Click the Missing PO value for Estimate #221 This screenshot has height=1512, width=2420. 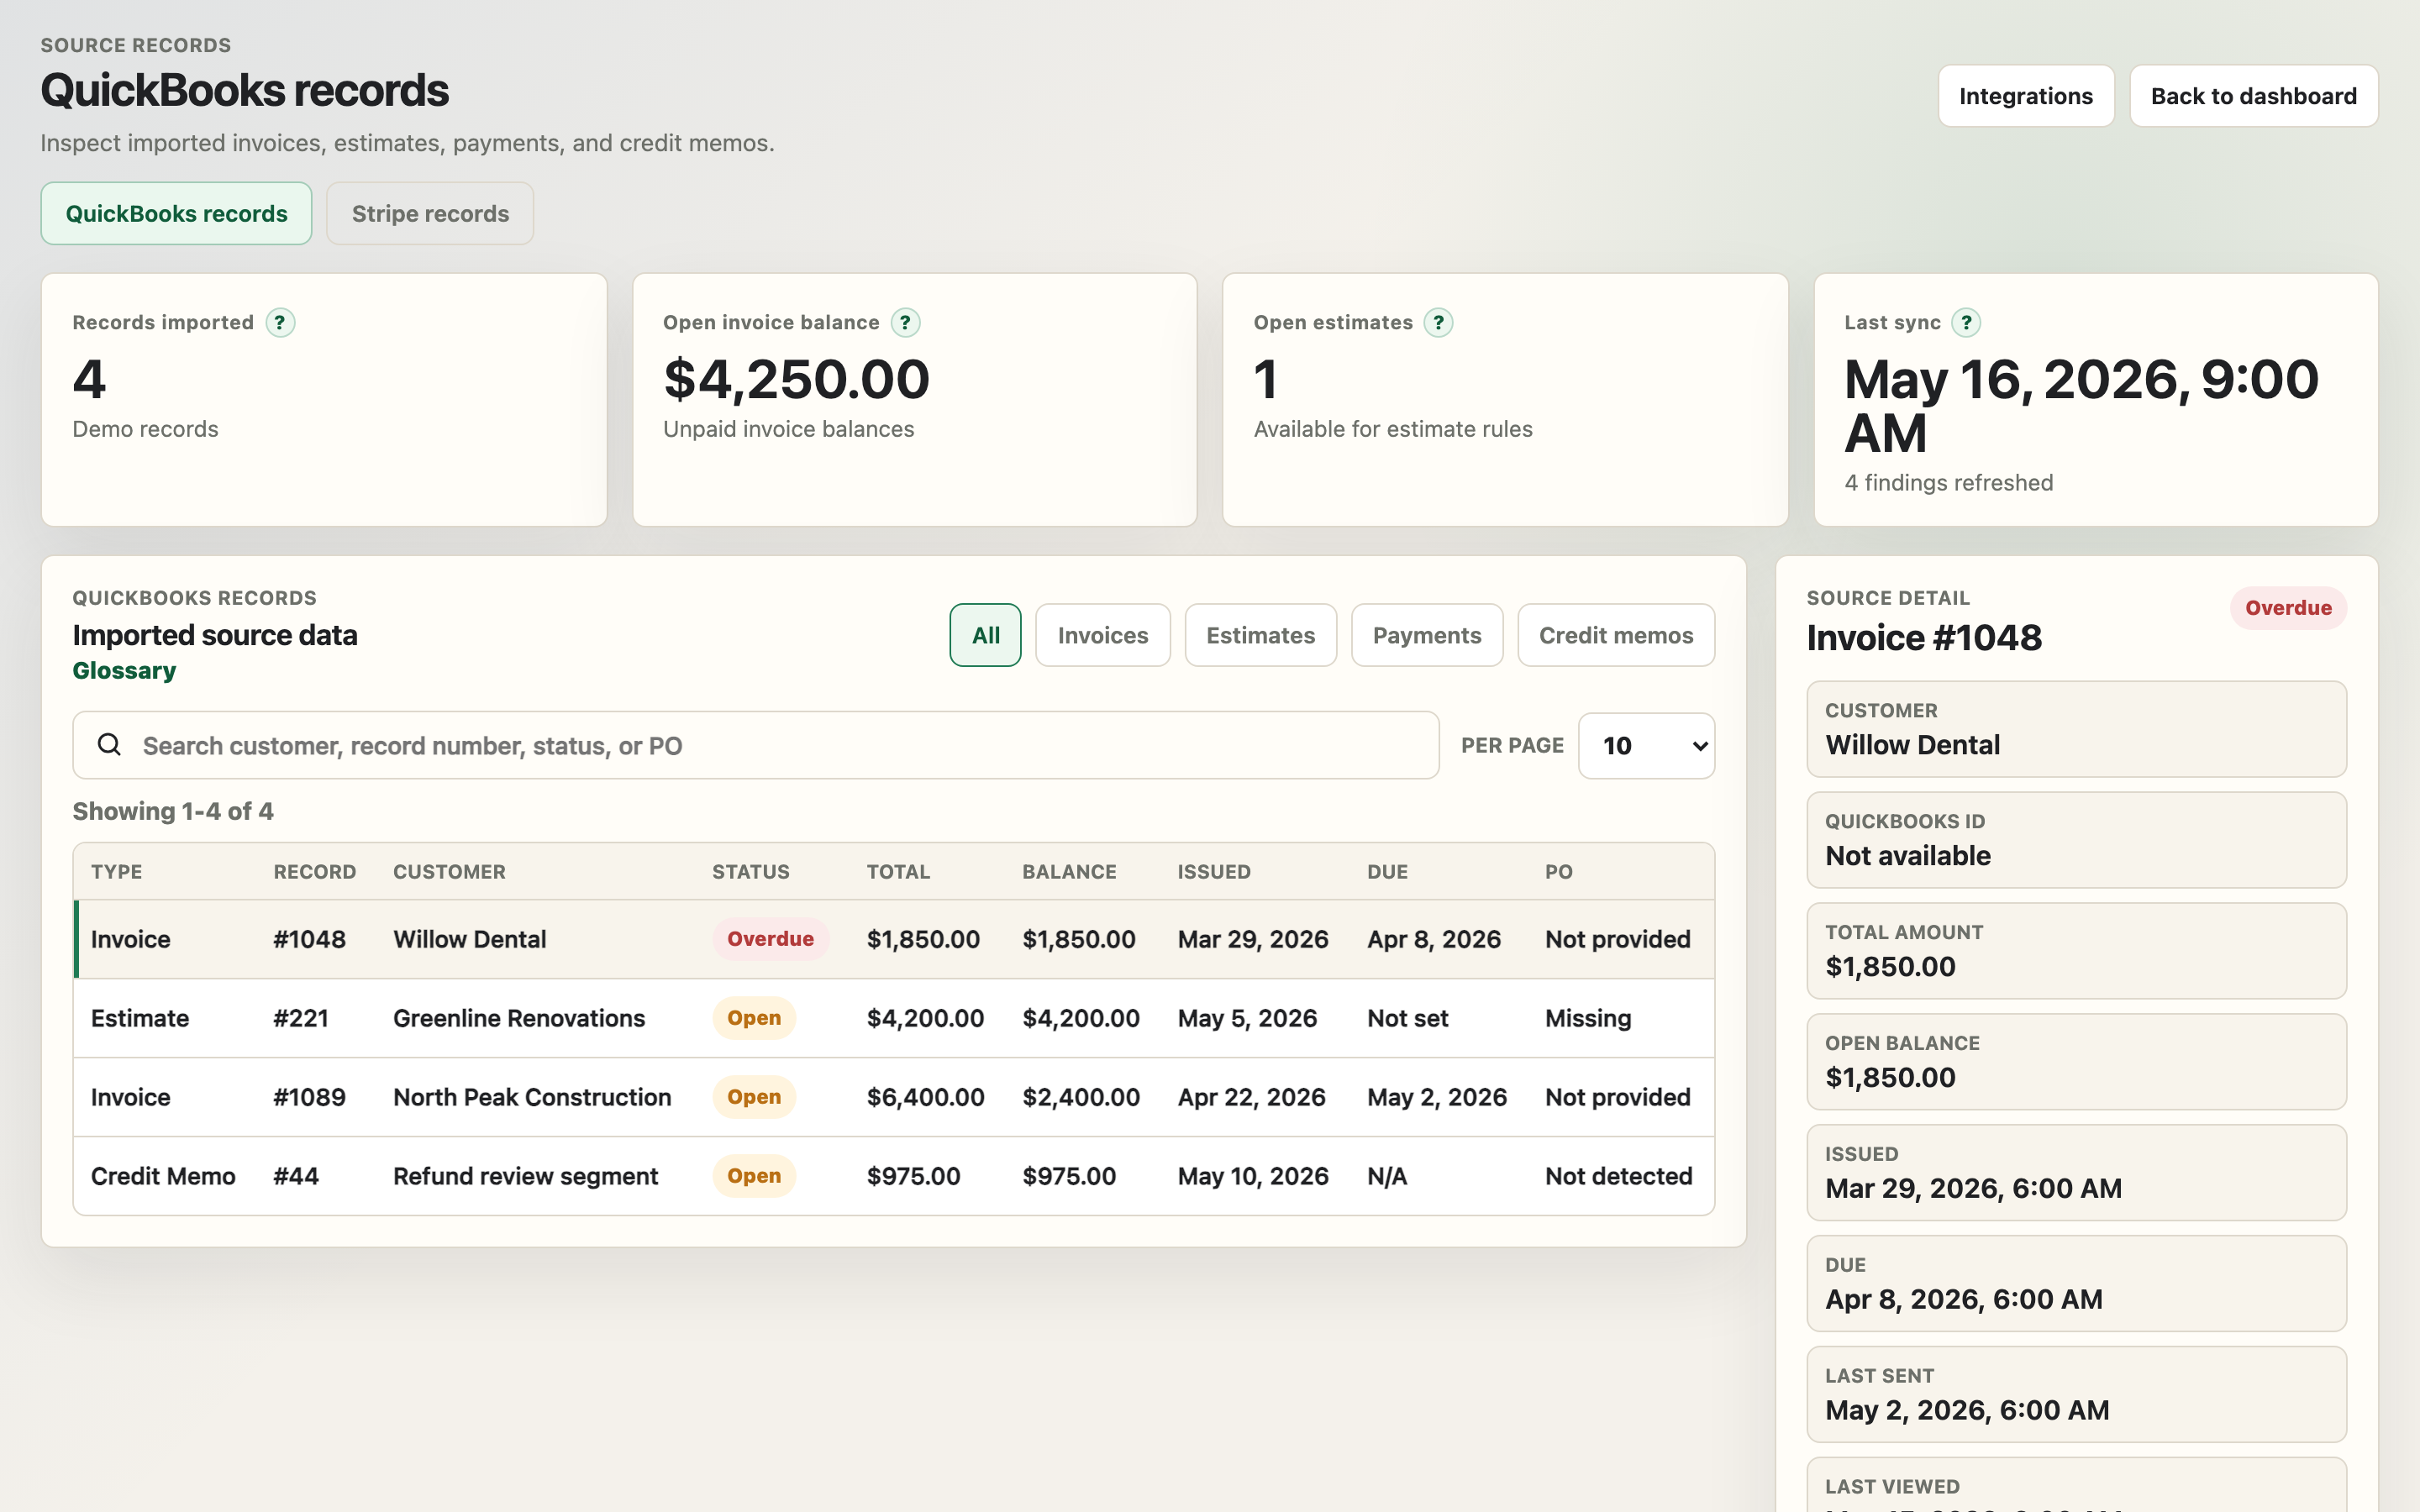(1587, 1018)
